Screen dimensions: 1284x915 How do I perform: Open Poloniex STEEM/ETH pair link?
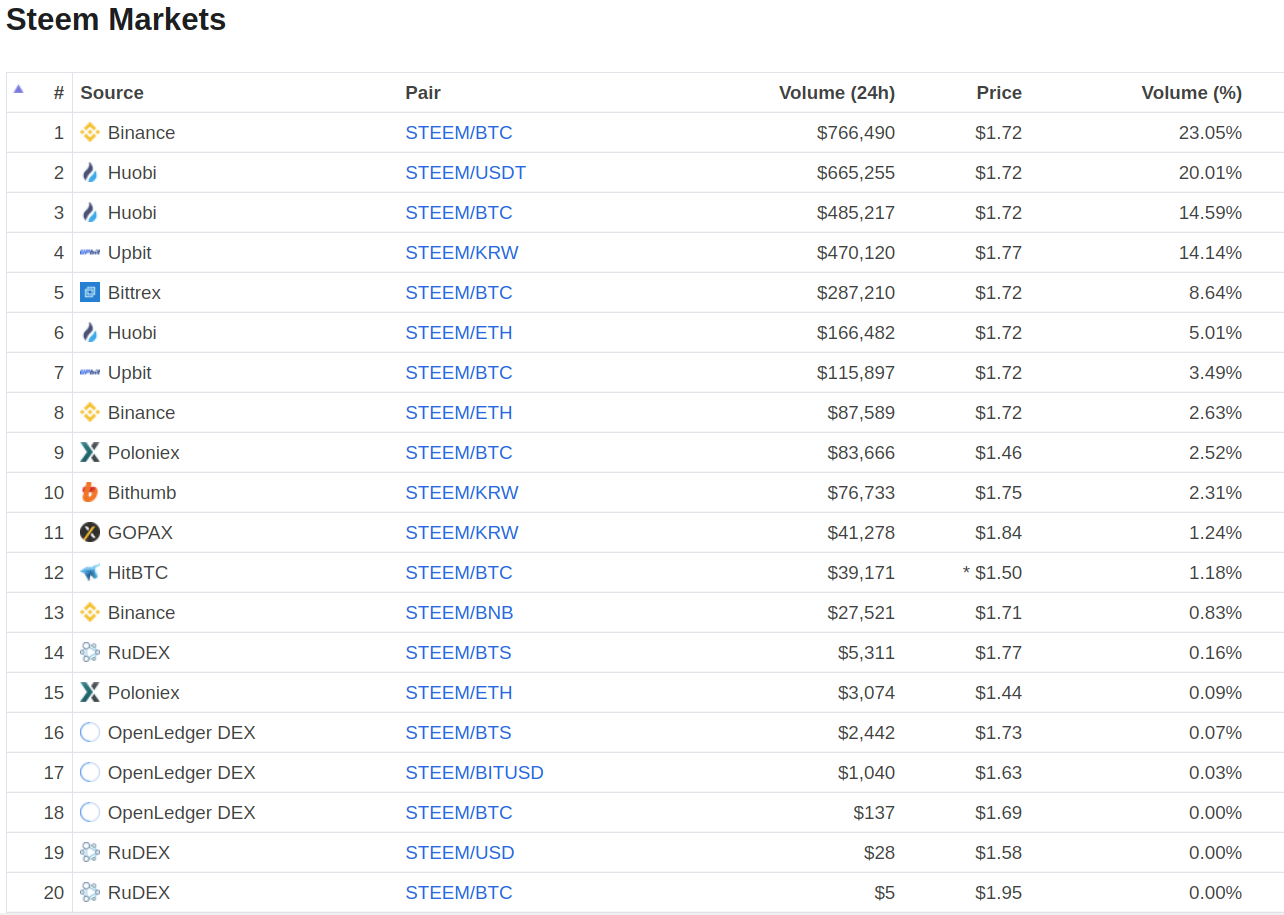coord(459,693)
